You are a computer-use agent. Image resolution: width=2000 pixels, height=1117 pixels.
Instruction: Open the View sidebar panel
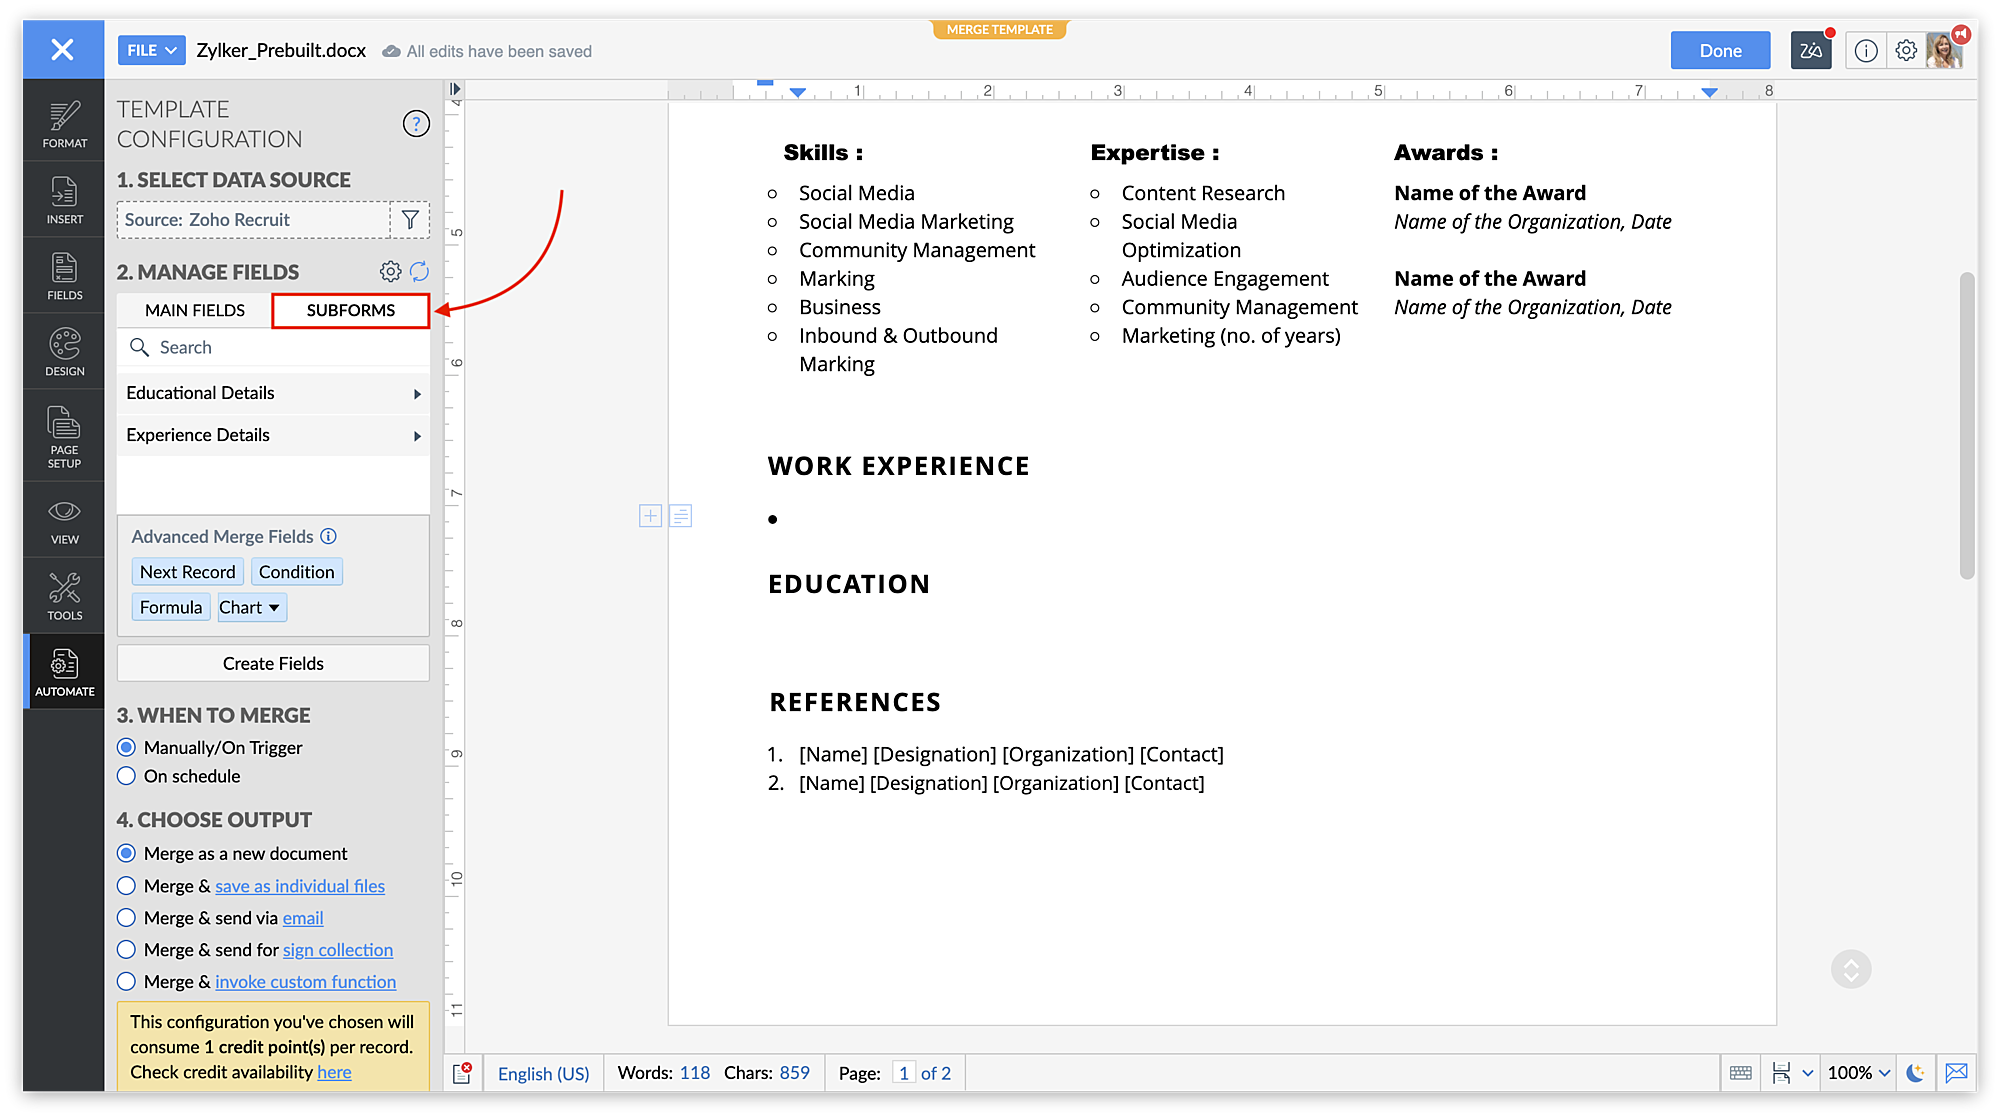pos(64,521)
